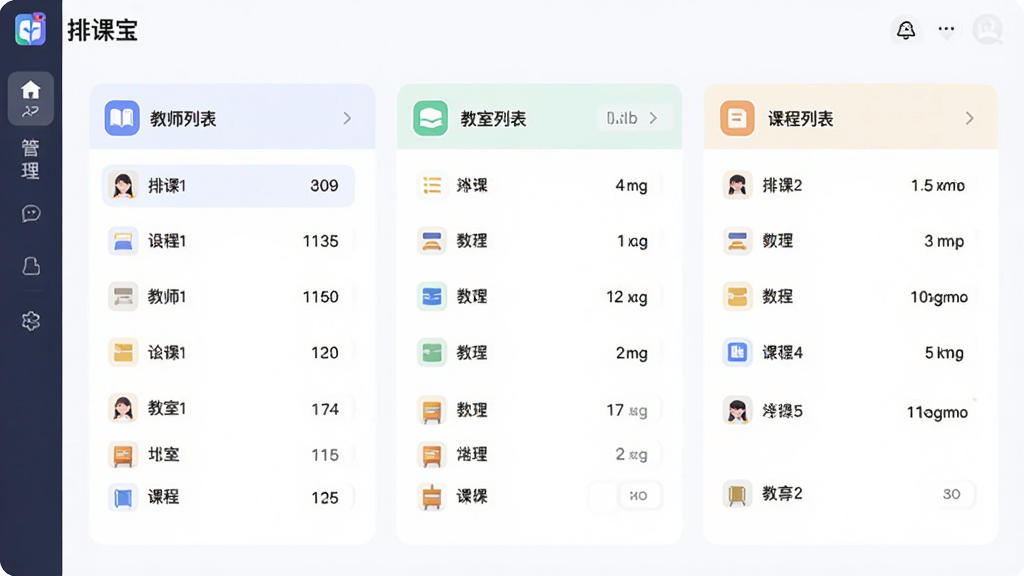Click the HO button in the 教室列表 card
Viewport: 1024px width, 576px height.
point(639,496)
